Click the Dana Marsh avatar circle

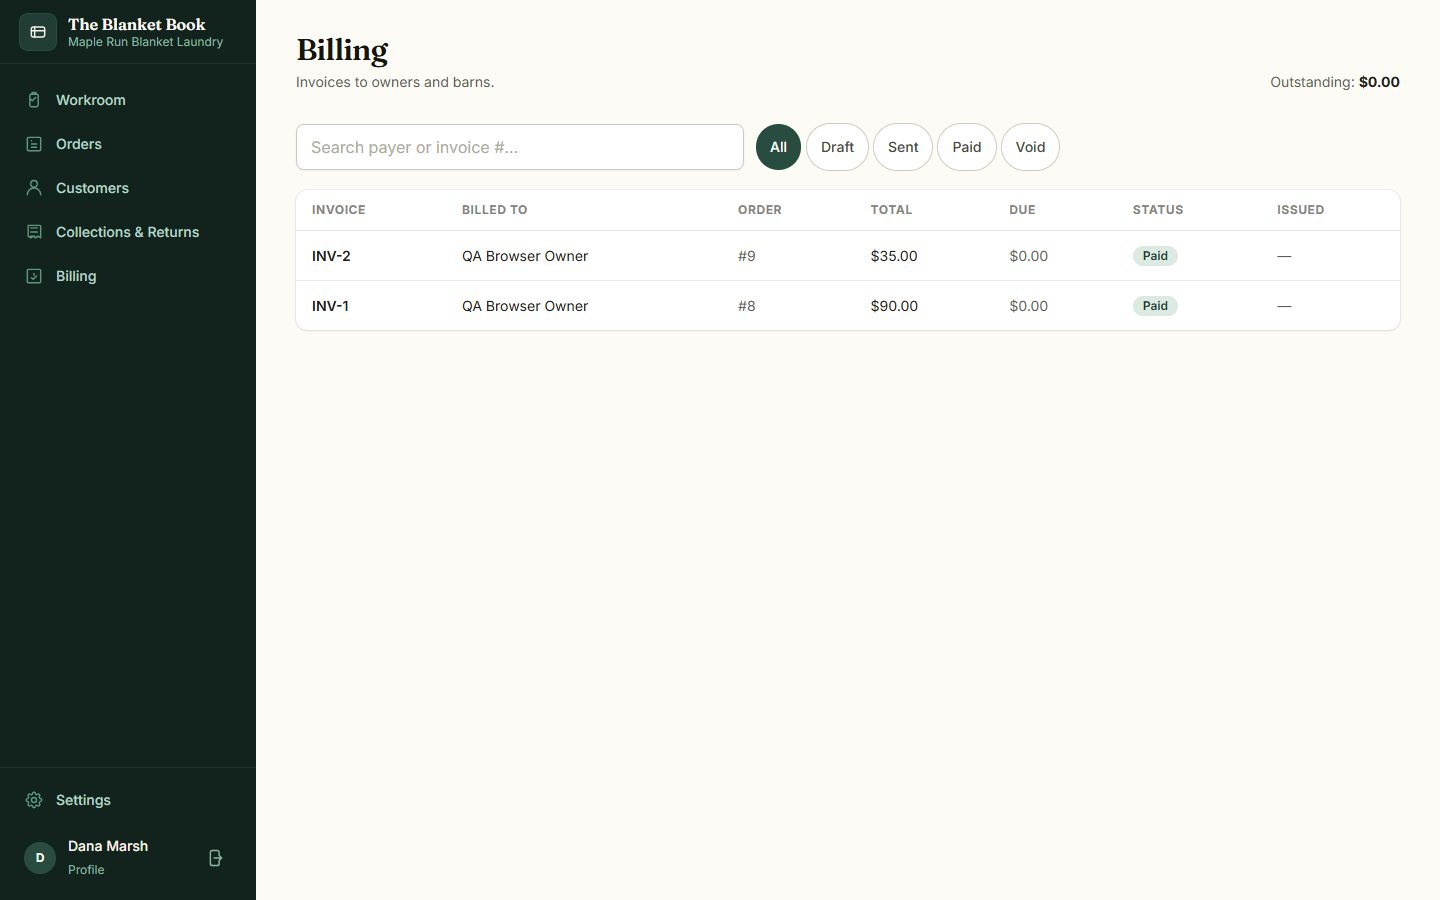coord(40,858)
